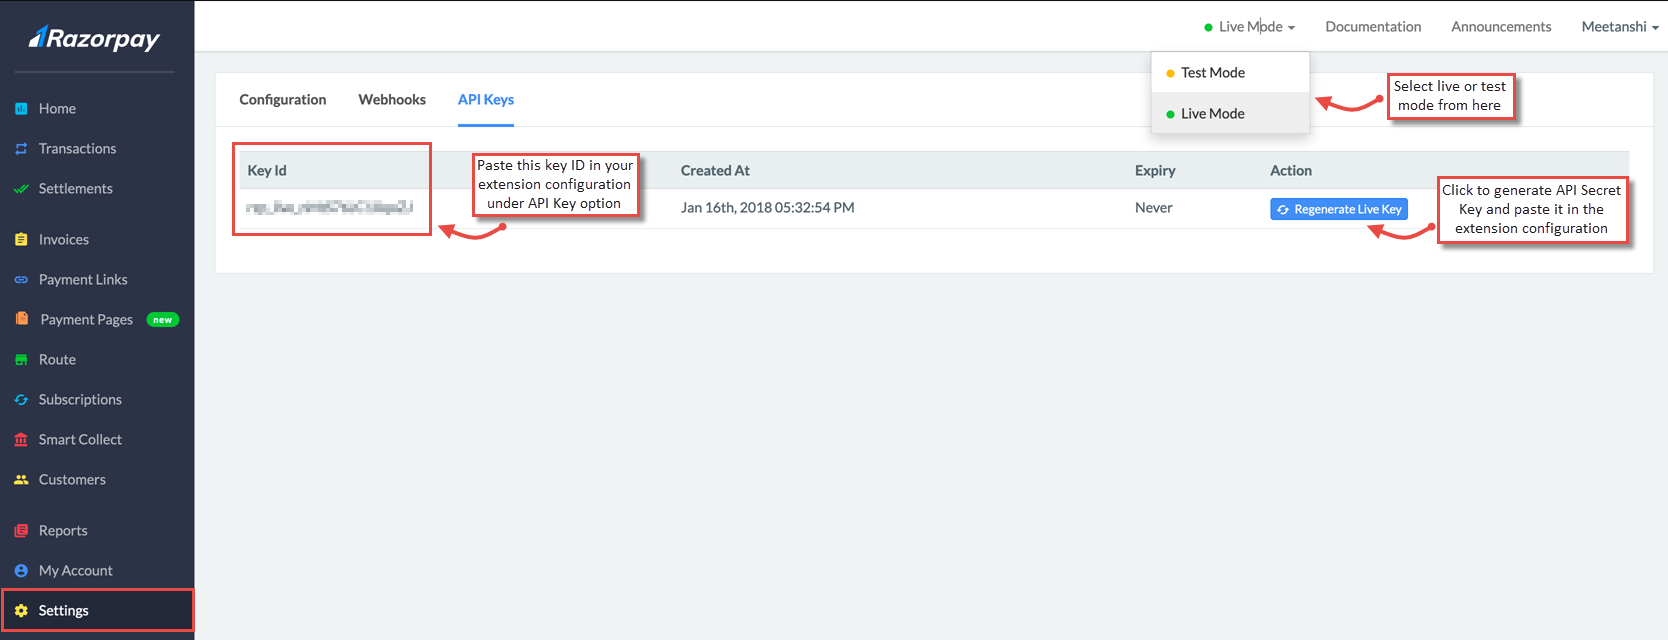This screenshot has height=640, width=1668.
Task: Click the Subscriptions refresh icon
Action: (21, 399)
